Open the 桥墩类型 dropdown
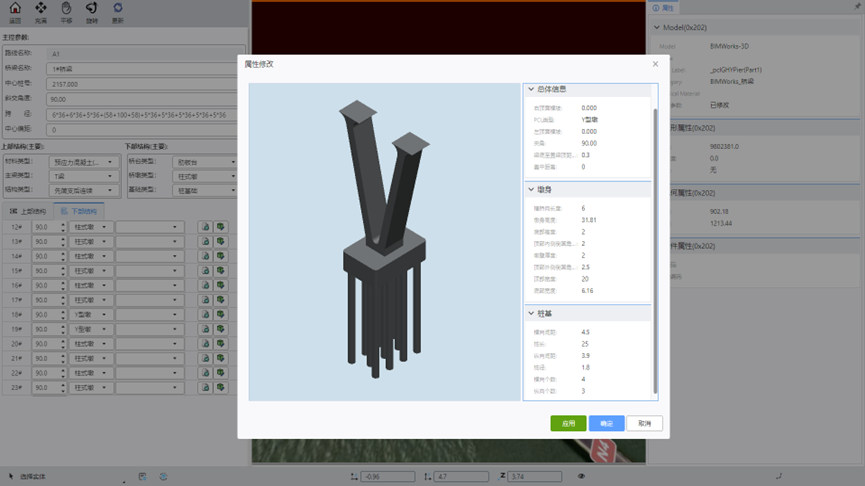This screenshot has height=486, width=865. (205, 177)
